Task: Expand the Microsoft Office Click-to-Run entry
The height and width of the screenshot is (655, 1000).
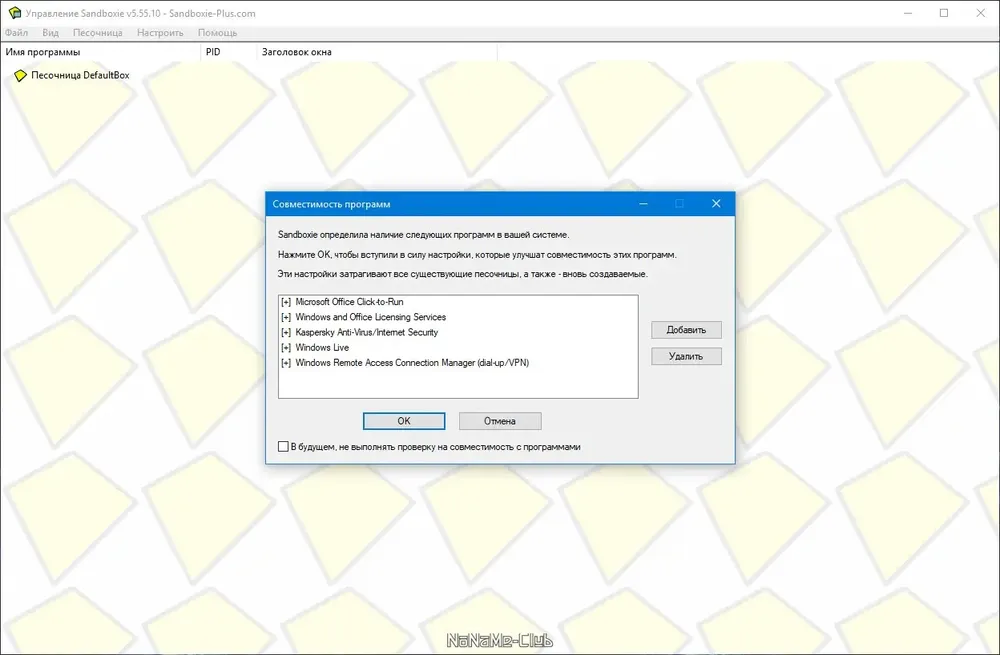Action: (286, 302)
